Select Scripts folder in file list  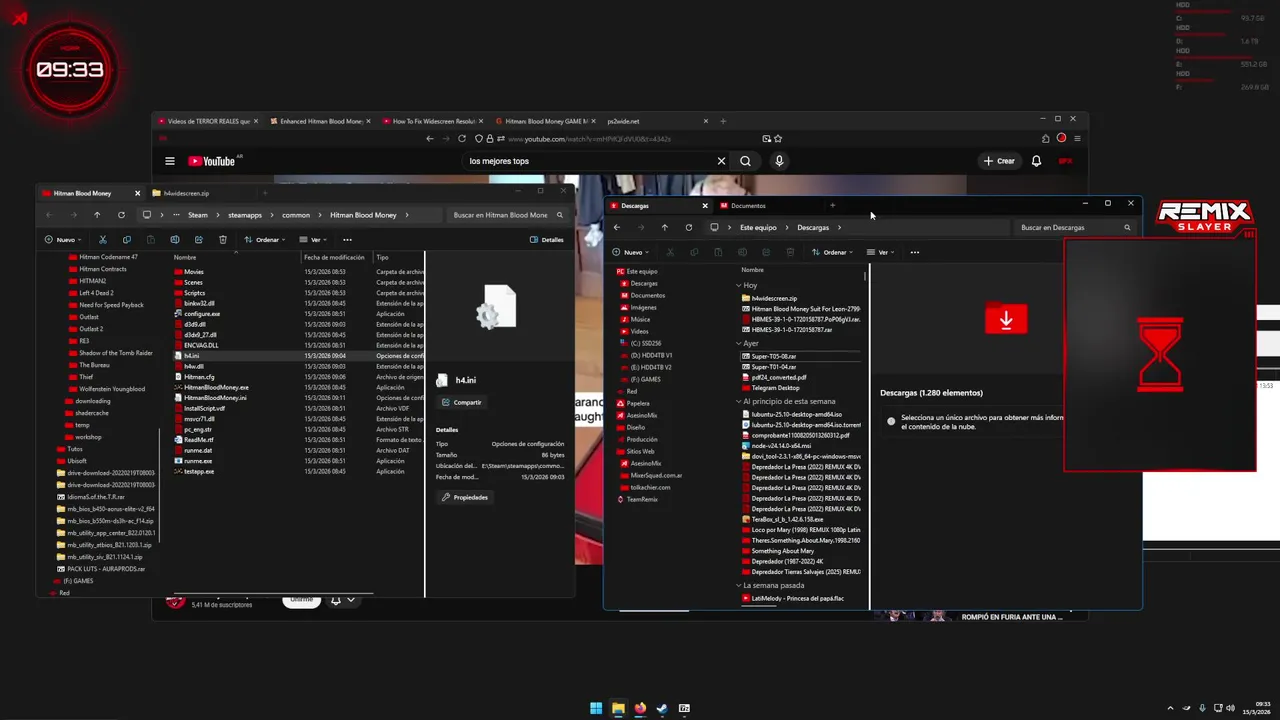(x=194, y=293)
